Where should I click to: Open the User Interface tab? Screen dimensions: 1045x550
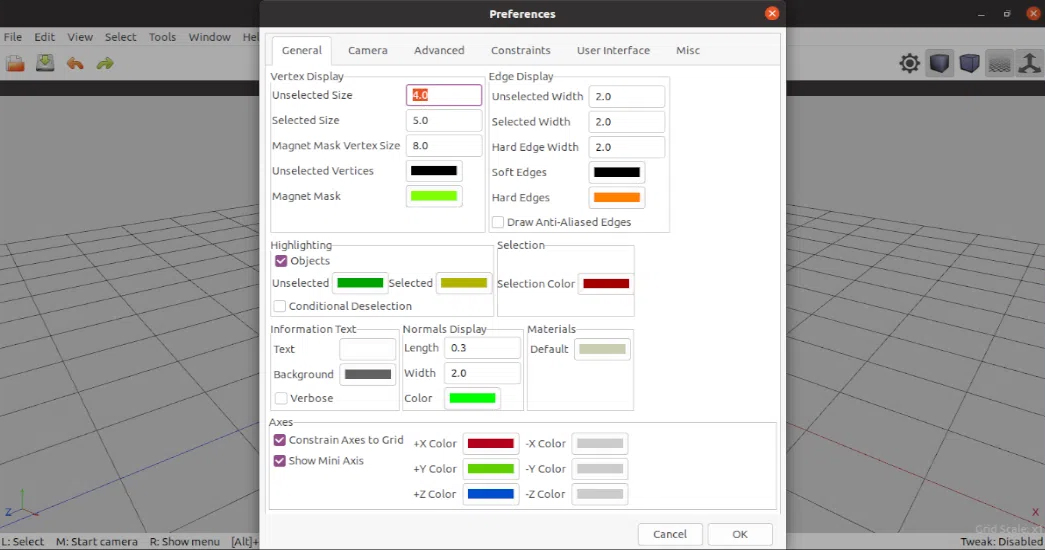click(613, 50)
